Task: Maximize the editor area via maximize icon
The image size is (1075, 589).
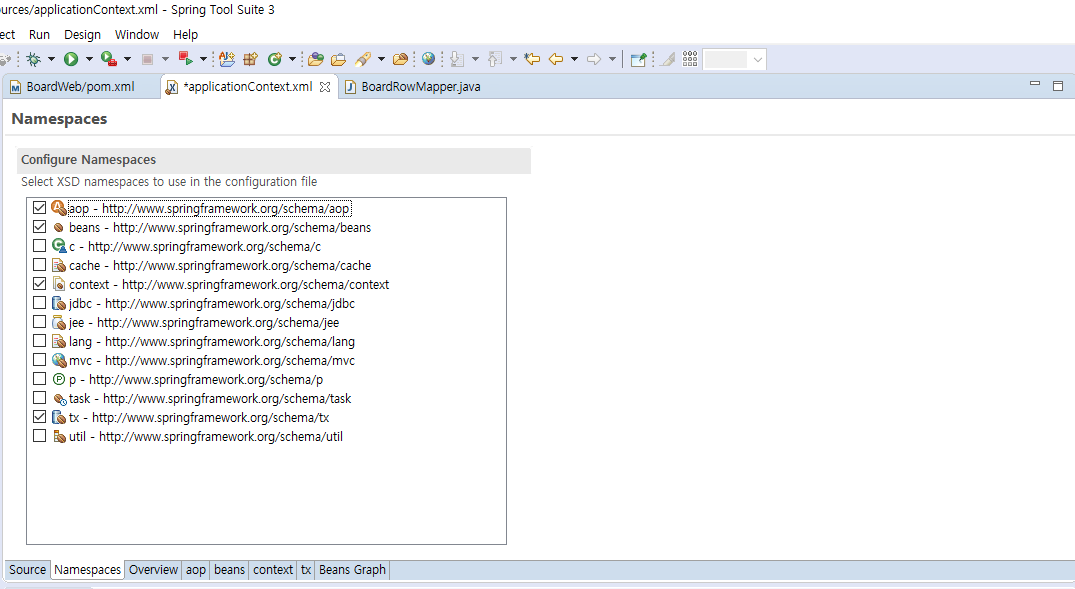Action: 1058,86
